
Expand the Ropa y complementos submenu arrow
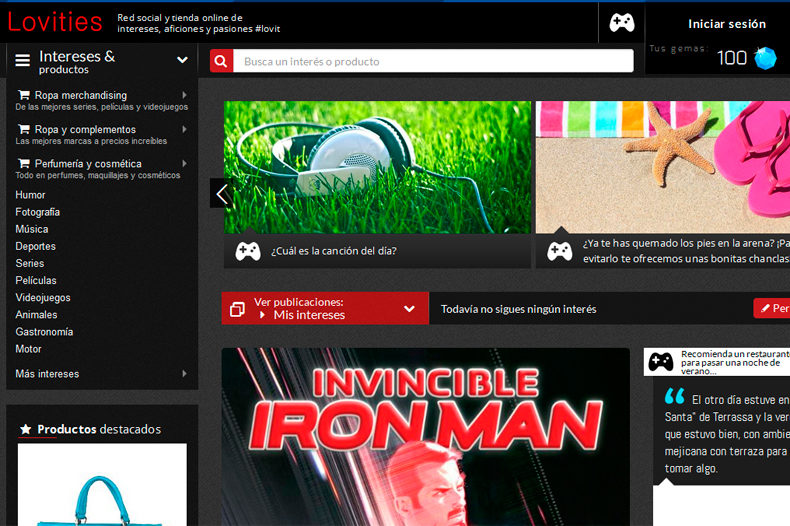(x=184, y=129)
